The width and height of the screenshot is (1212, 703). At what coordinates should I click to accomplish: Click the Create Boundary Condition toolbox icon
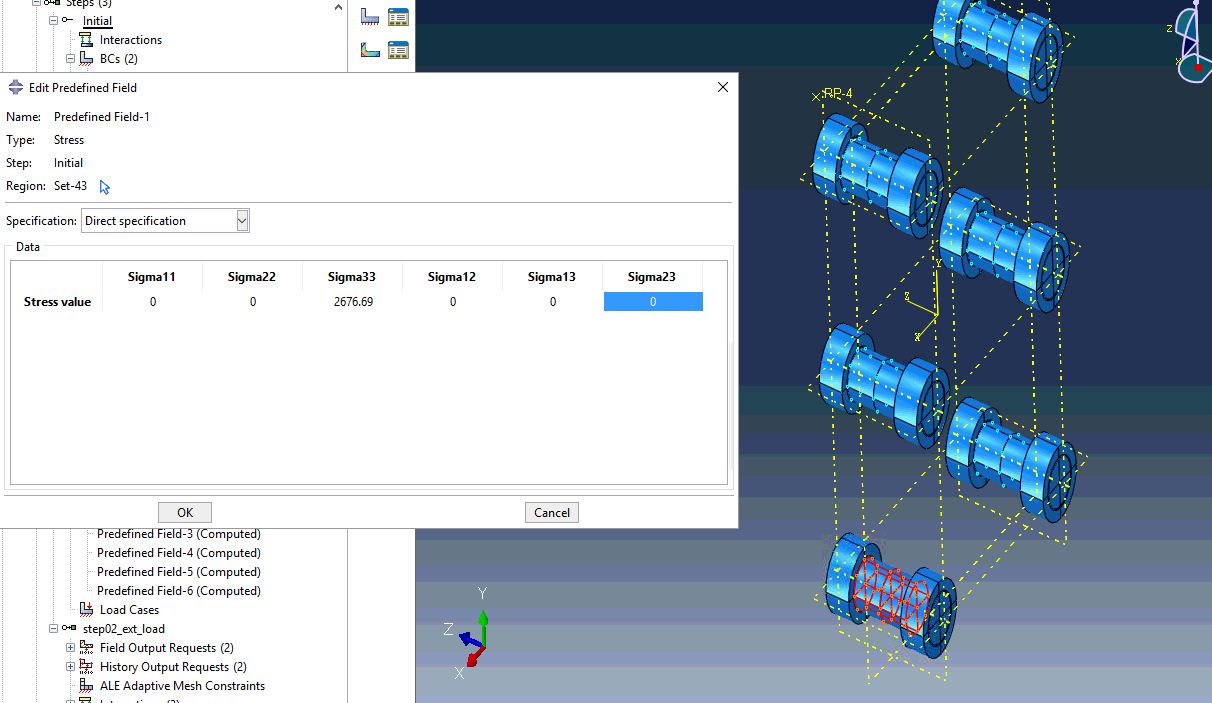pos(370,16)
